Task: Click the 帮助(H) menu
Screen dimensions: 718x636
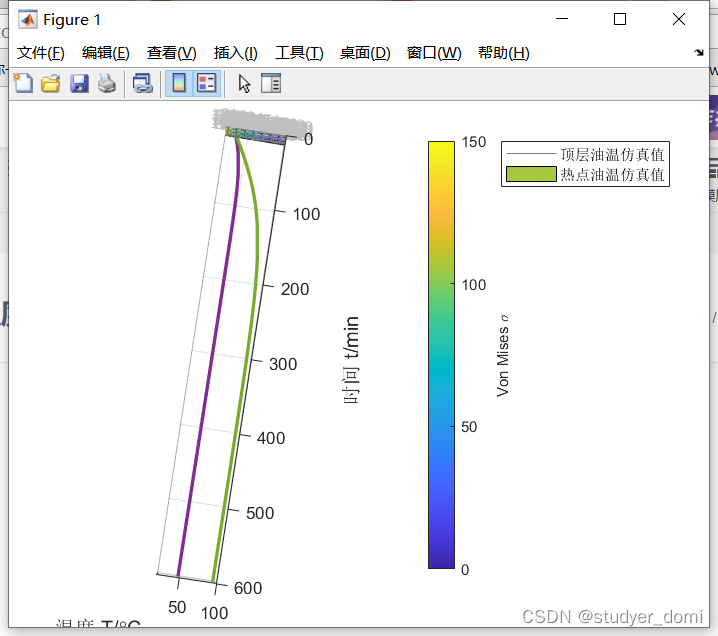Action: tap(503, 53)
